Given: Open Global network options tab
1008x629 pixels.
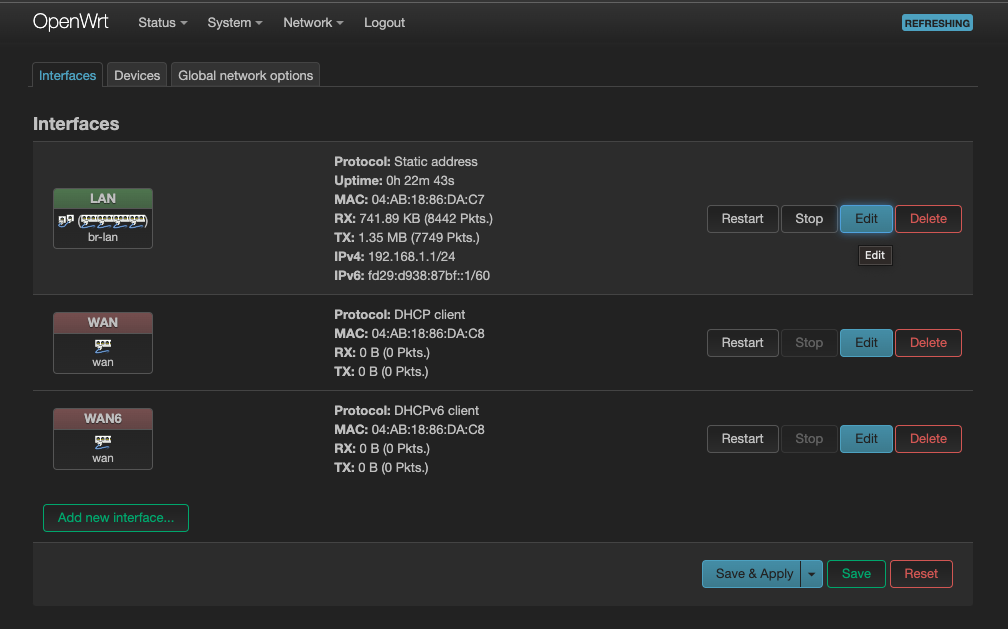Looking at the screenshot, I should click(246, 75).
